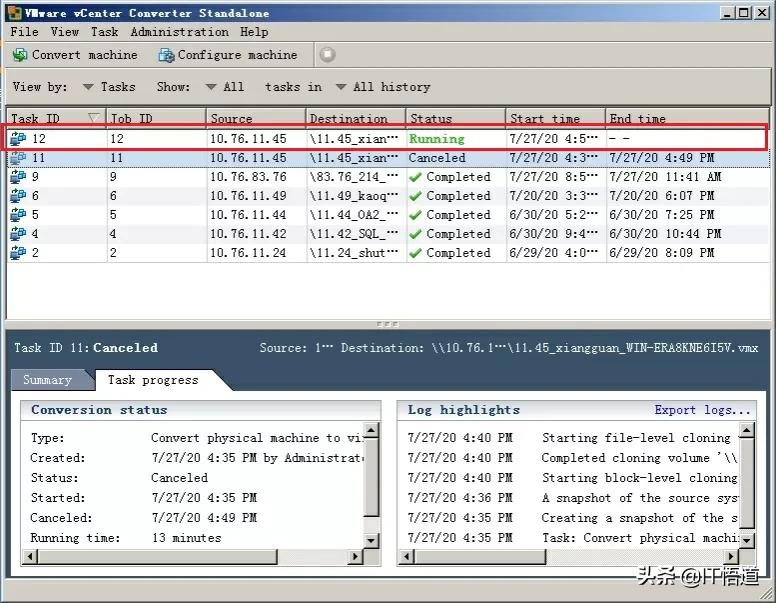This screenshot has width=776, height=603.
Task: Click Conversion status scroll down arrow
Action: click(371, 540)
